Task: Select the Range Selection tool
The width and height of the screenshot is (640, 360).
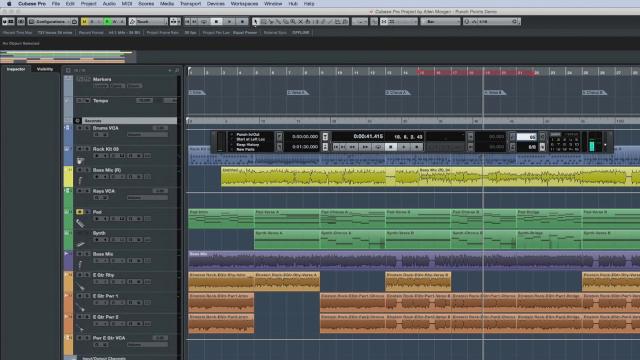Action: [x=263, y=21]
